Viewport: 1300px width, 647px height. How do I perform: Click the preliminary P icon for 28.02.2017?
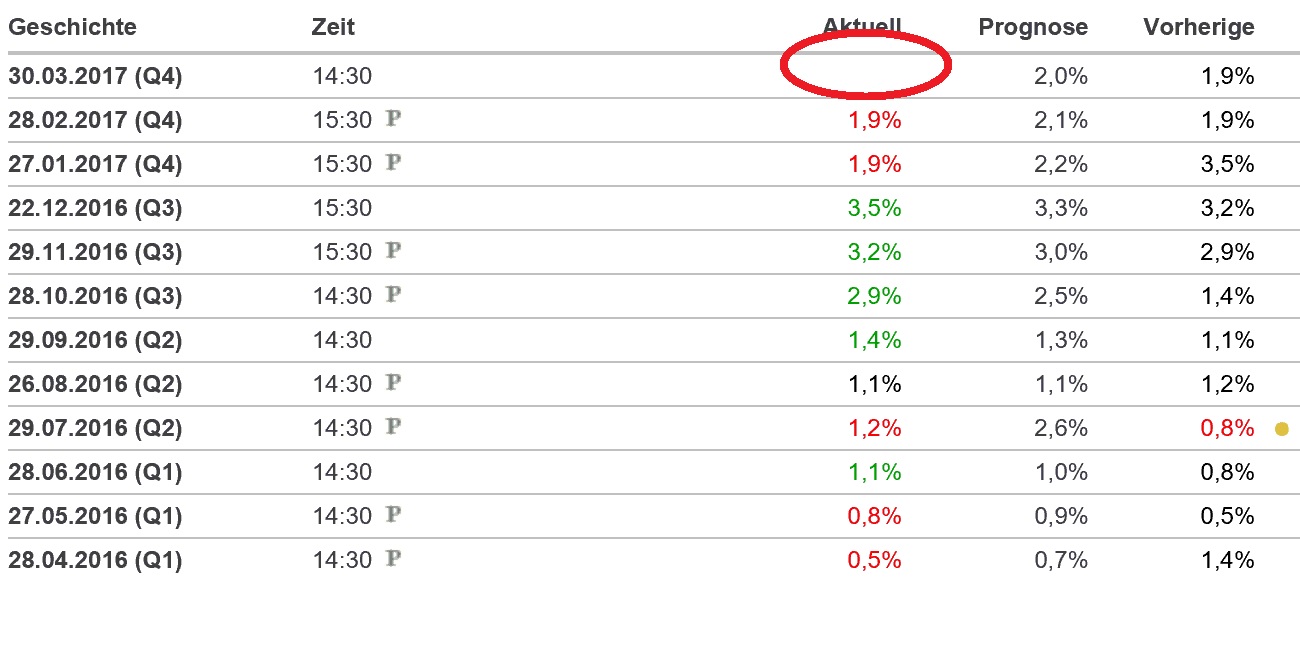tap(394, 119)
